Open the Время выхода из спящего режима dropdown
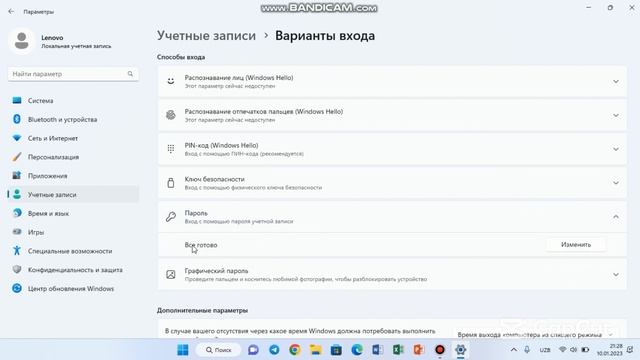The image size is (640, 360). [x=536, y=335]
